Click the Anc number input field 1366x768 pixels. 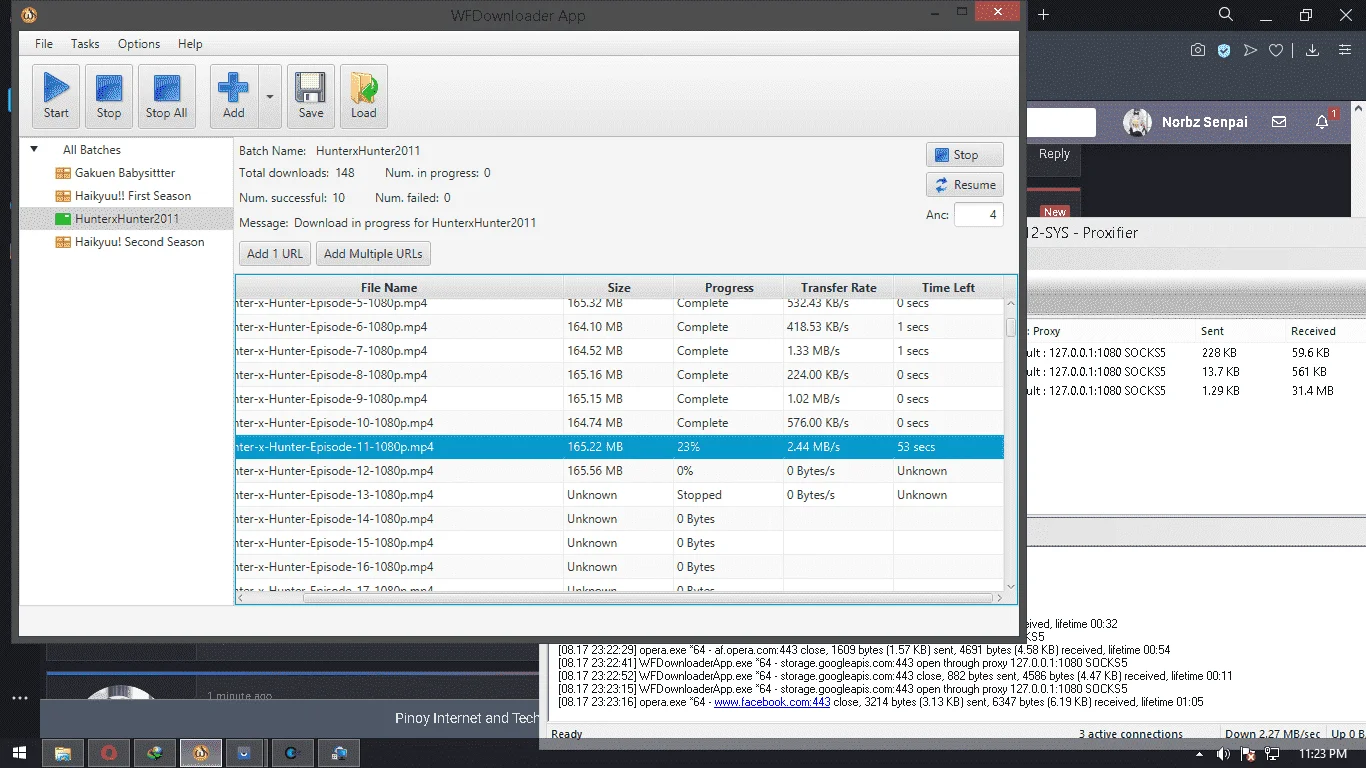[x=978, y=215]
